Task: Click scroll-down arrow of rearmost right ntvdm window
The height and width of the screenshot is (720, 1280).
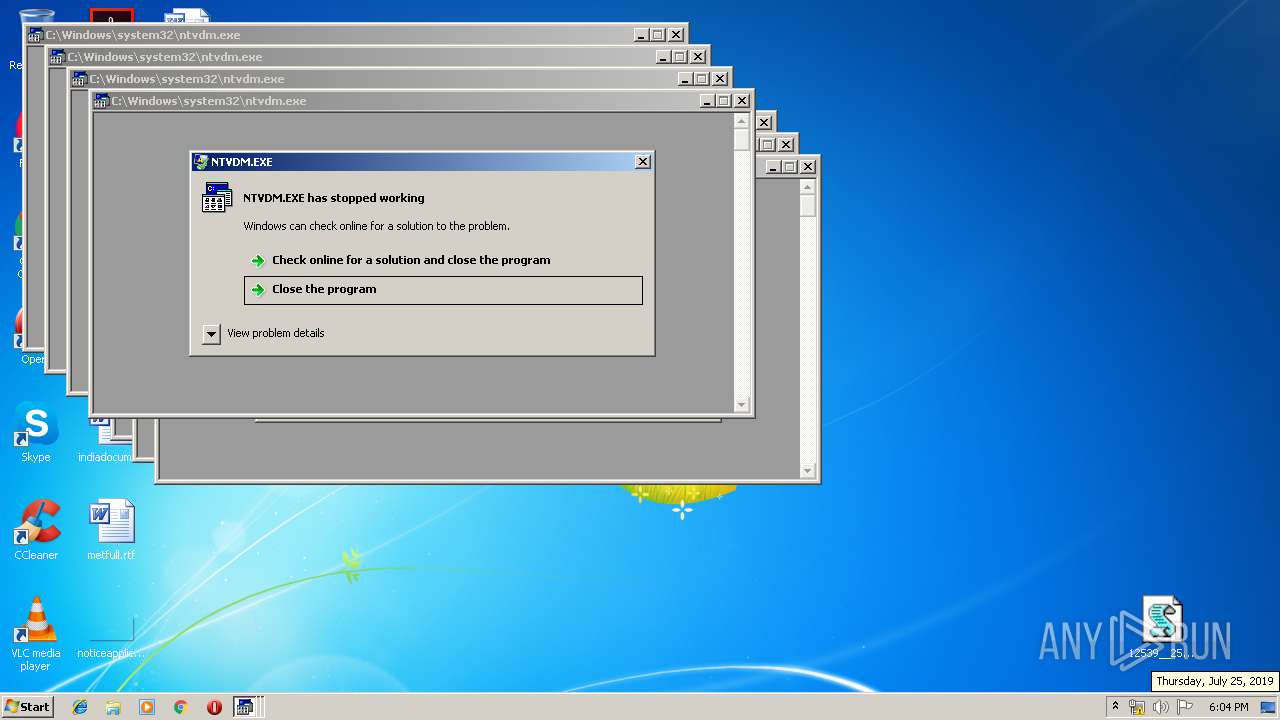Action: (x=808, y=471)
